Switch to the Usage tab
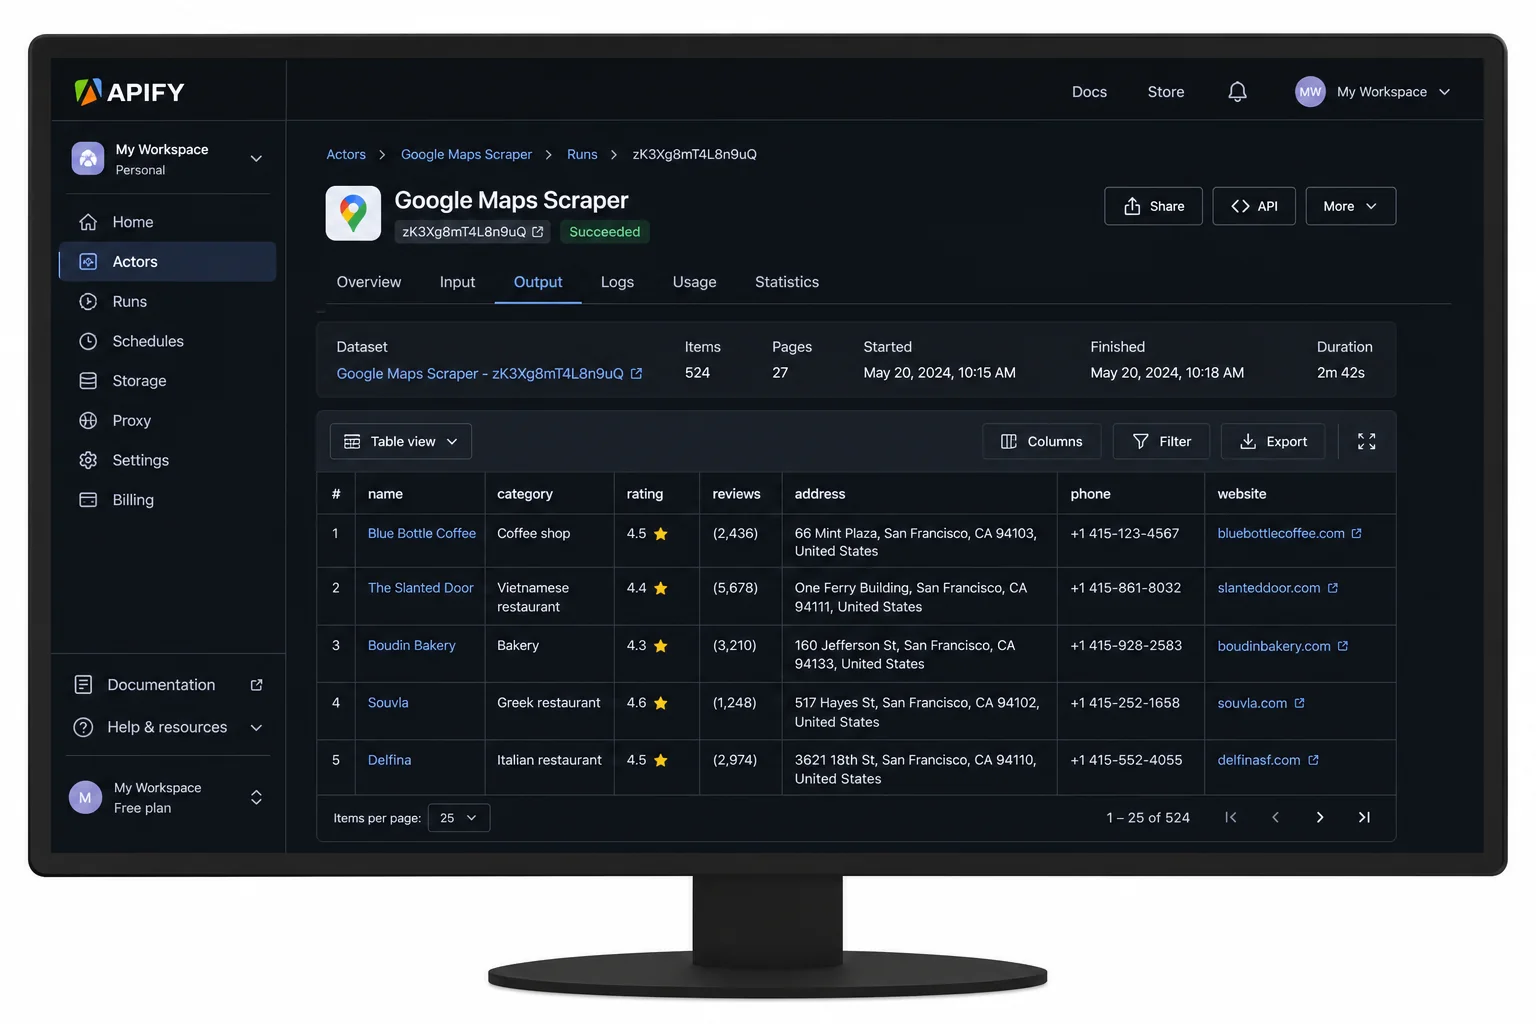The image size is (1536, 1024). 694,283
